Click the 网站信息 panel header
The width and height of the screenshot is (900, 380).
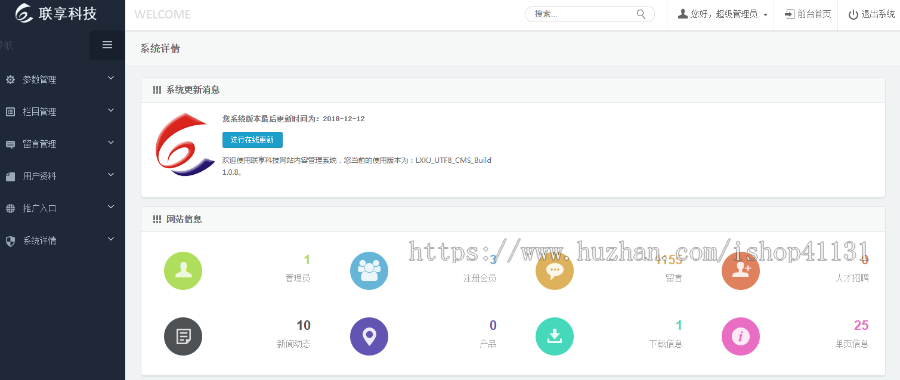coord(513,219)
